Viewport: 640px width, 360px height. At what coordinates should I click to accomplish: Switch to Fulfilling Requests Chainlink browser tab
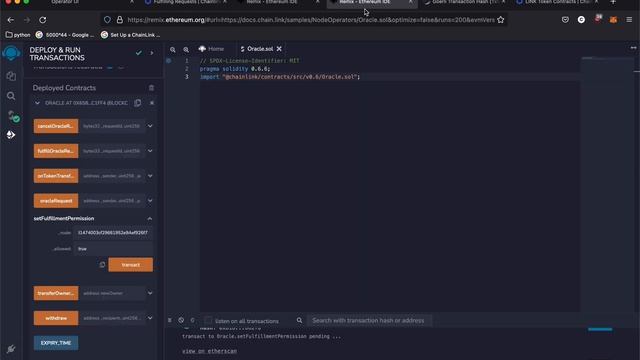[x=186, y=2]
